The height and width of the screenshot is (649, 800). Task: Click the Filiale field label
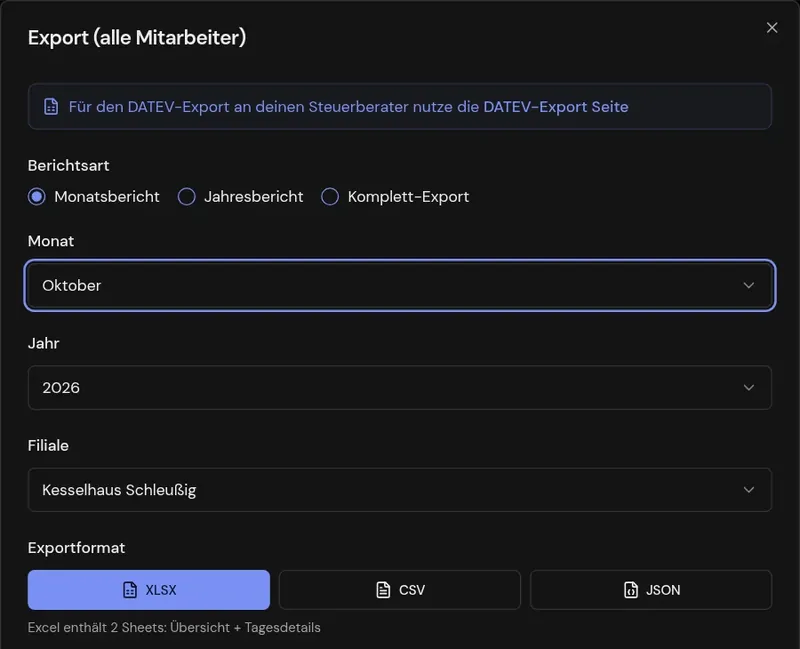coord(48,445)
